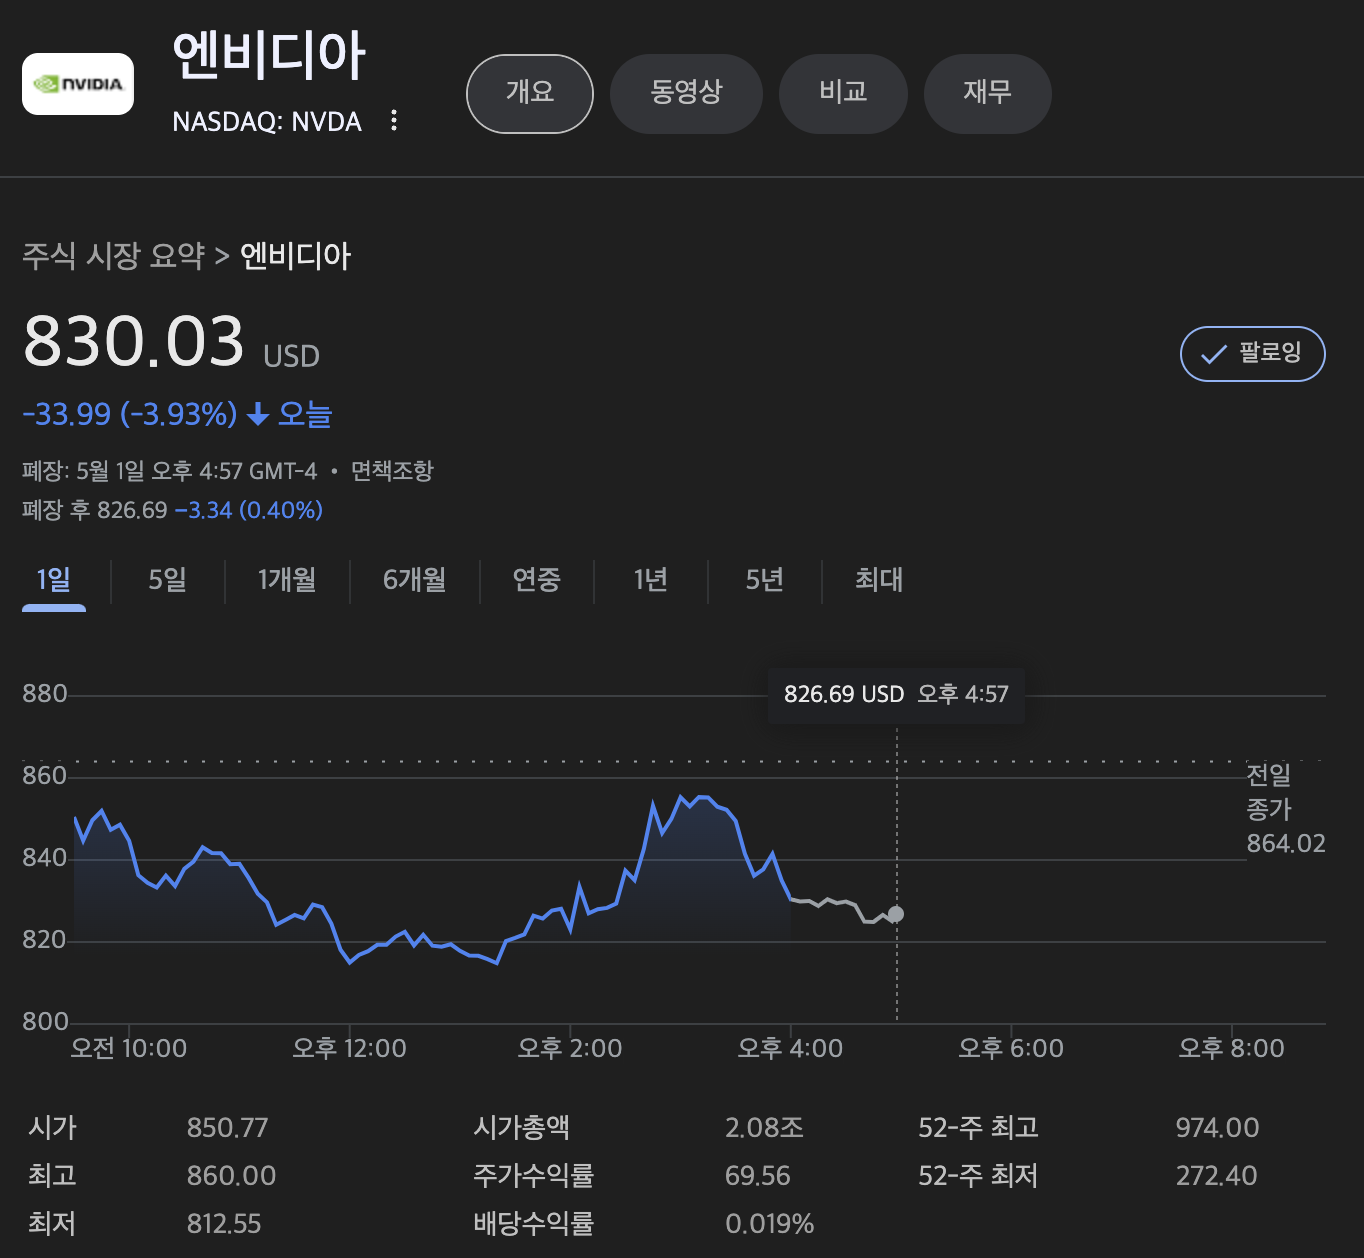Select the 개요 overview tab
This screenshot has width=1364, height=1258.
[x=530, y=93]
